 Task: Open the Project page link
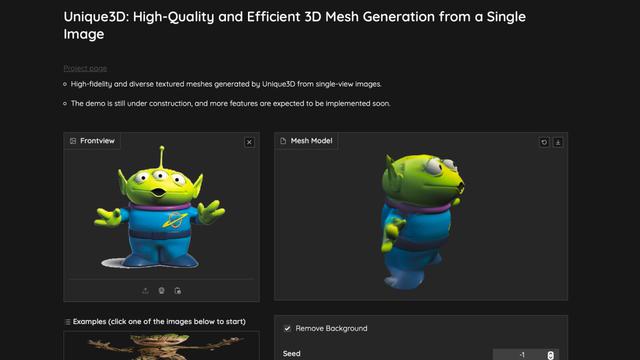click(x=85, y=68)
